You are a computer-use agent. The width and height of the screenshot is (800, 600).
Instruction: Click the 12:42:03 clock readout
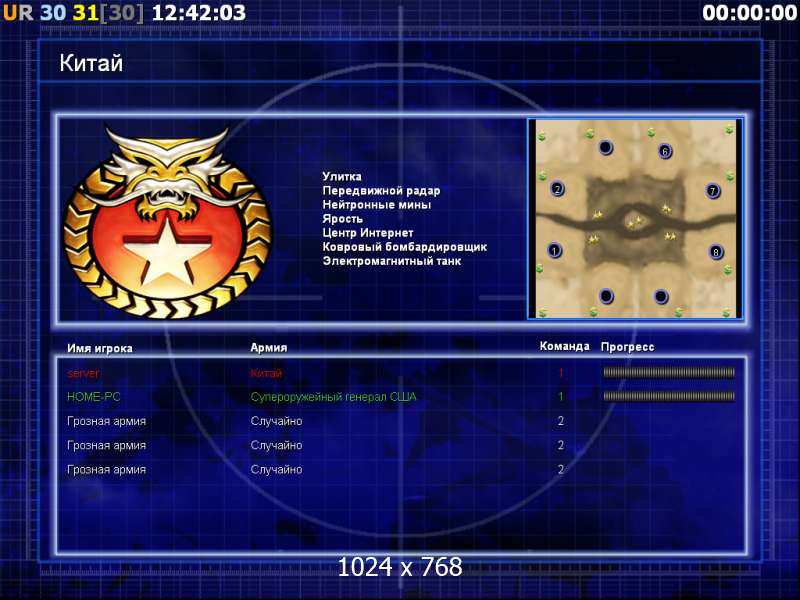[x=198, y=13]
